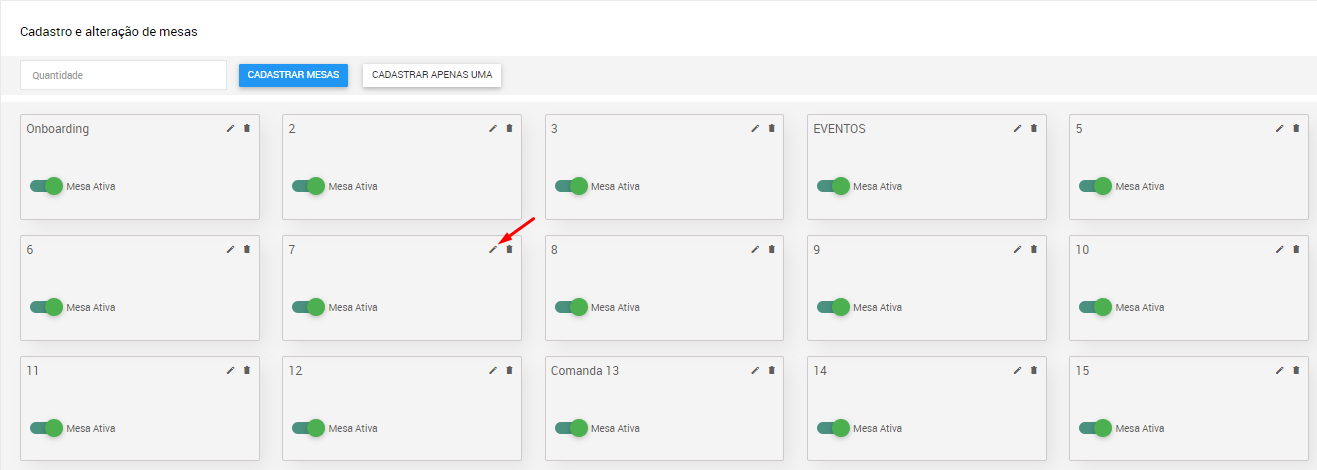Edit Comanda 13 with pencil icon
The width and height of the screenshot is (1317, 470).
755,370
